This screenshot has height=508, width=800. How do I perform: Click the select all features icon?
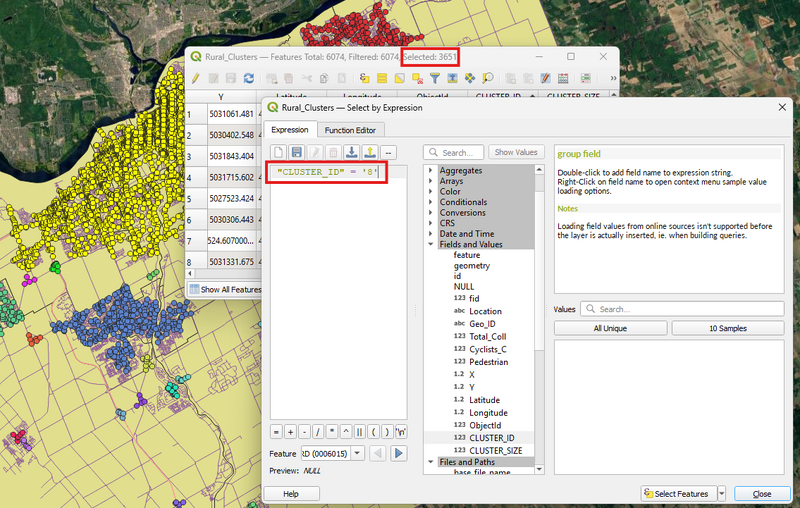coord(382,78)
